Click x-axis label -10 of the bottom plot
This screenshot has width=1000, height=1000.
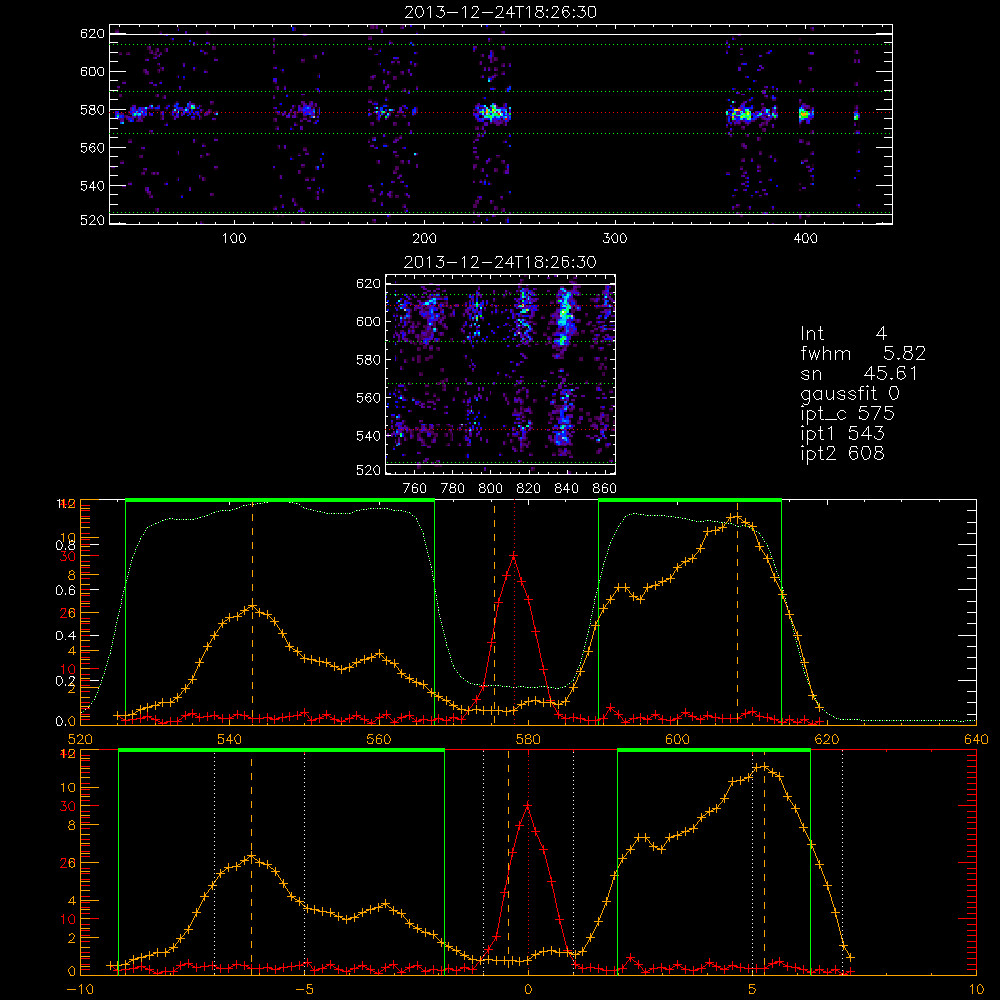(80, 990)
